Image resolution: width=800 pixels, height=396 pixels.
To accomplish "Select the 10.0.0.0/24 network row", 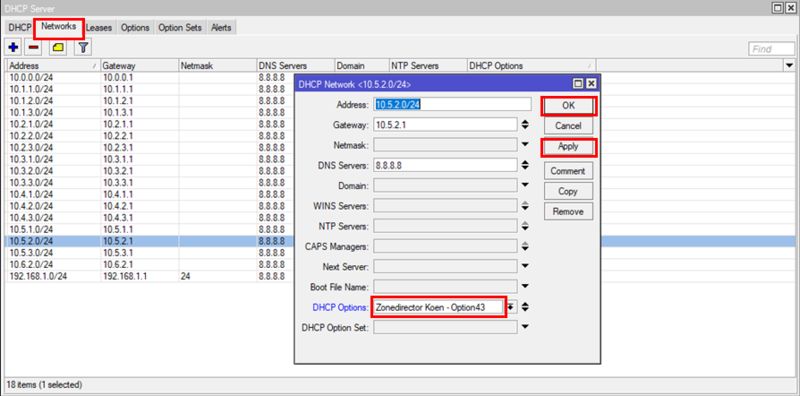I will pos(149,78).
